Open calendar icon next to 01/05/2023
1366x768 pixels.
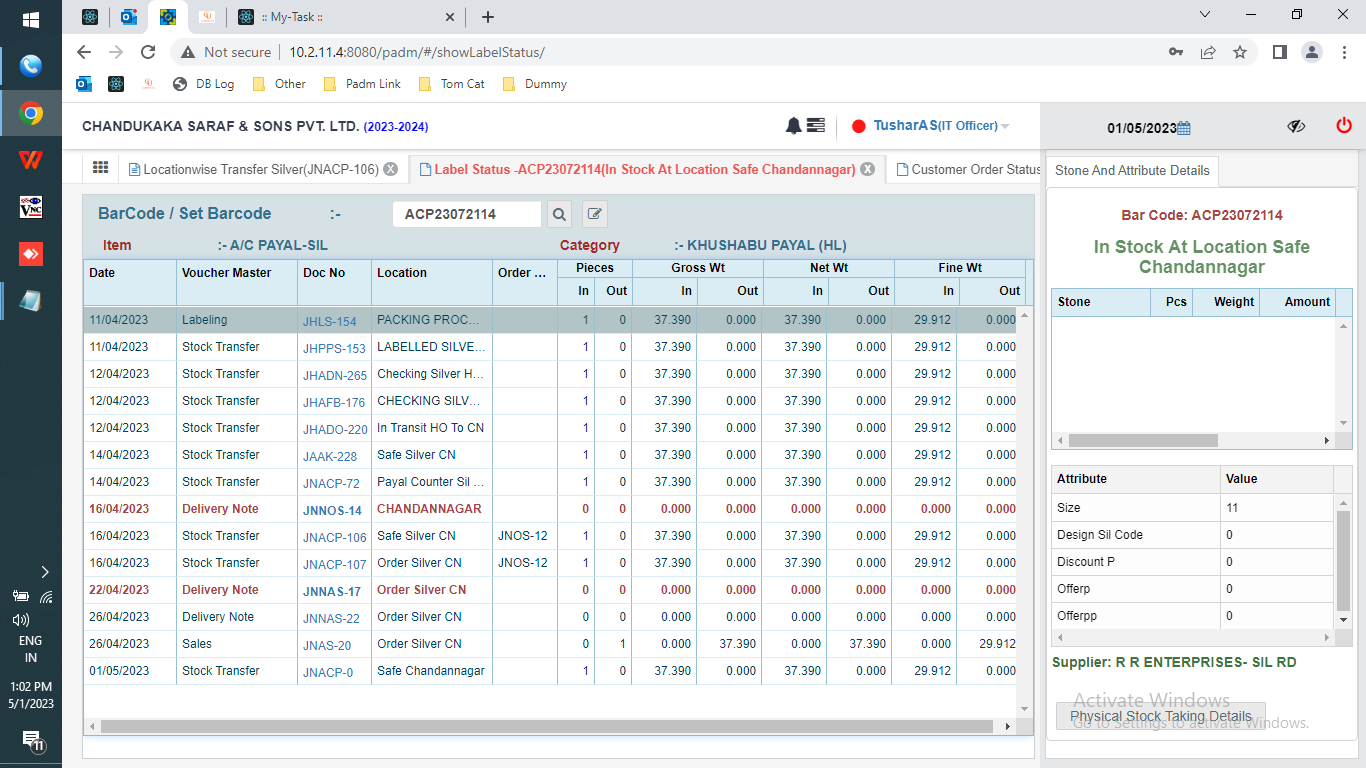coord(1184,128)
